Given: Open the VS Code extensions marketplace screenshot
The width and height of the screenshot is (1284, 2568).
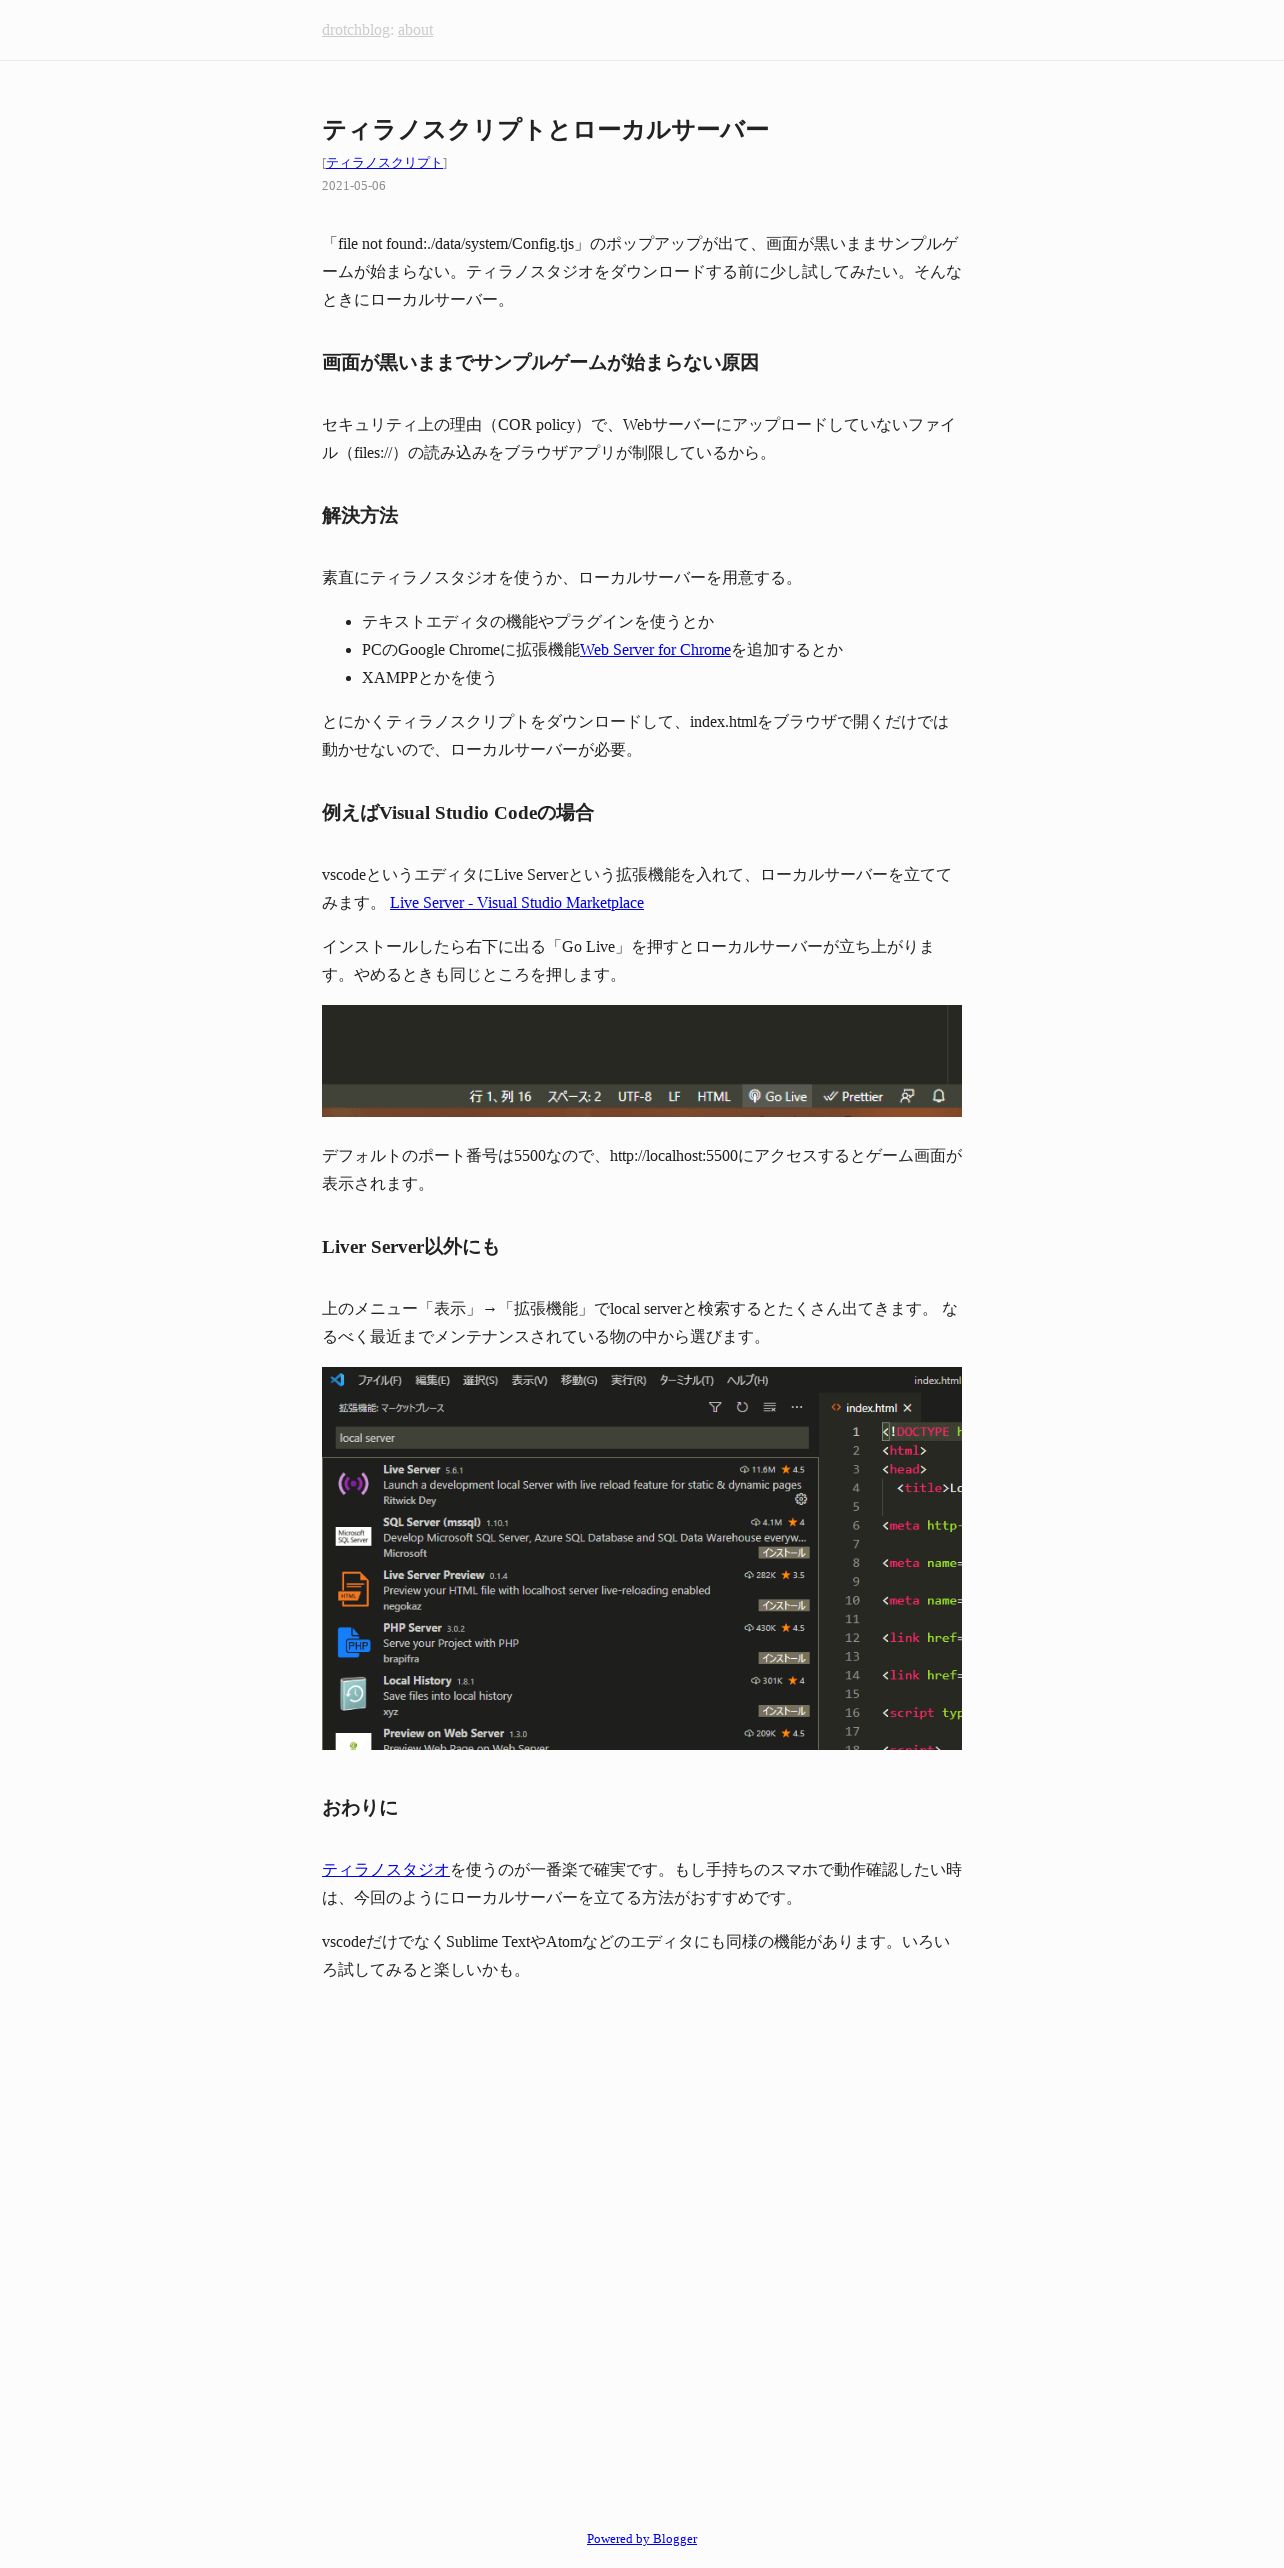Looking at the screenshot, I should pos(642,1558).
